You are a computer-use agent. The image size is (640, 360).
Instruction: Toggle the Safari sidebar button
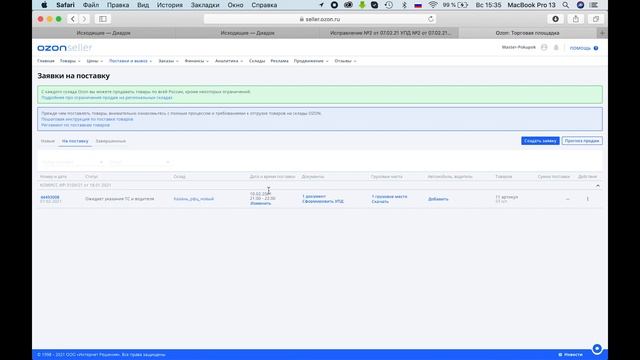[x=103, y=19]
